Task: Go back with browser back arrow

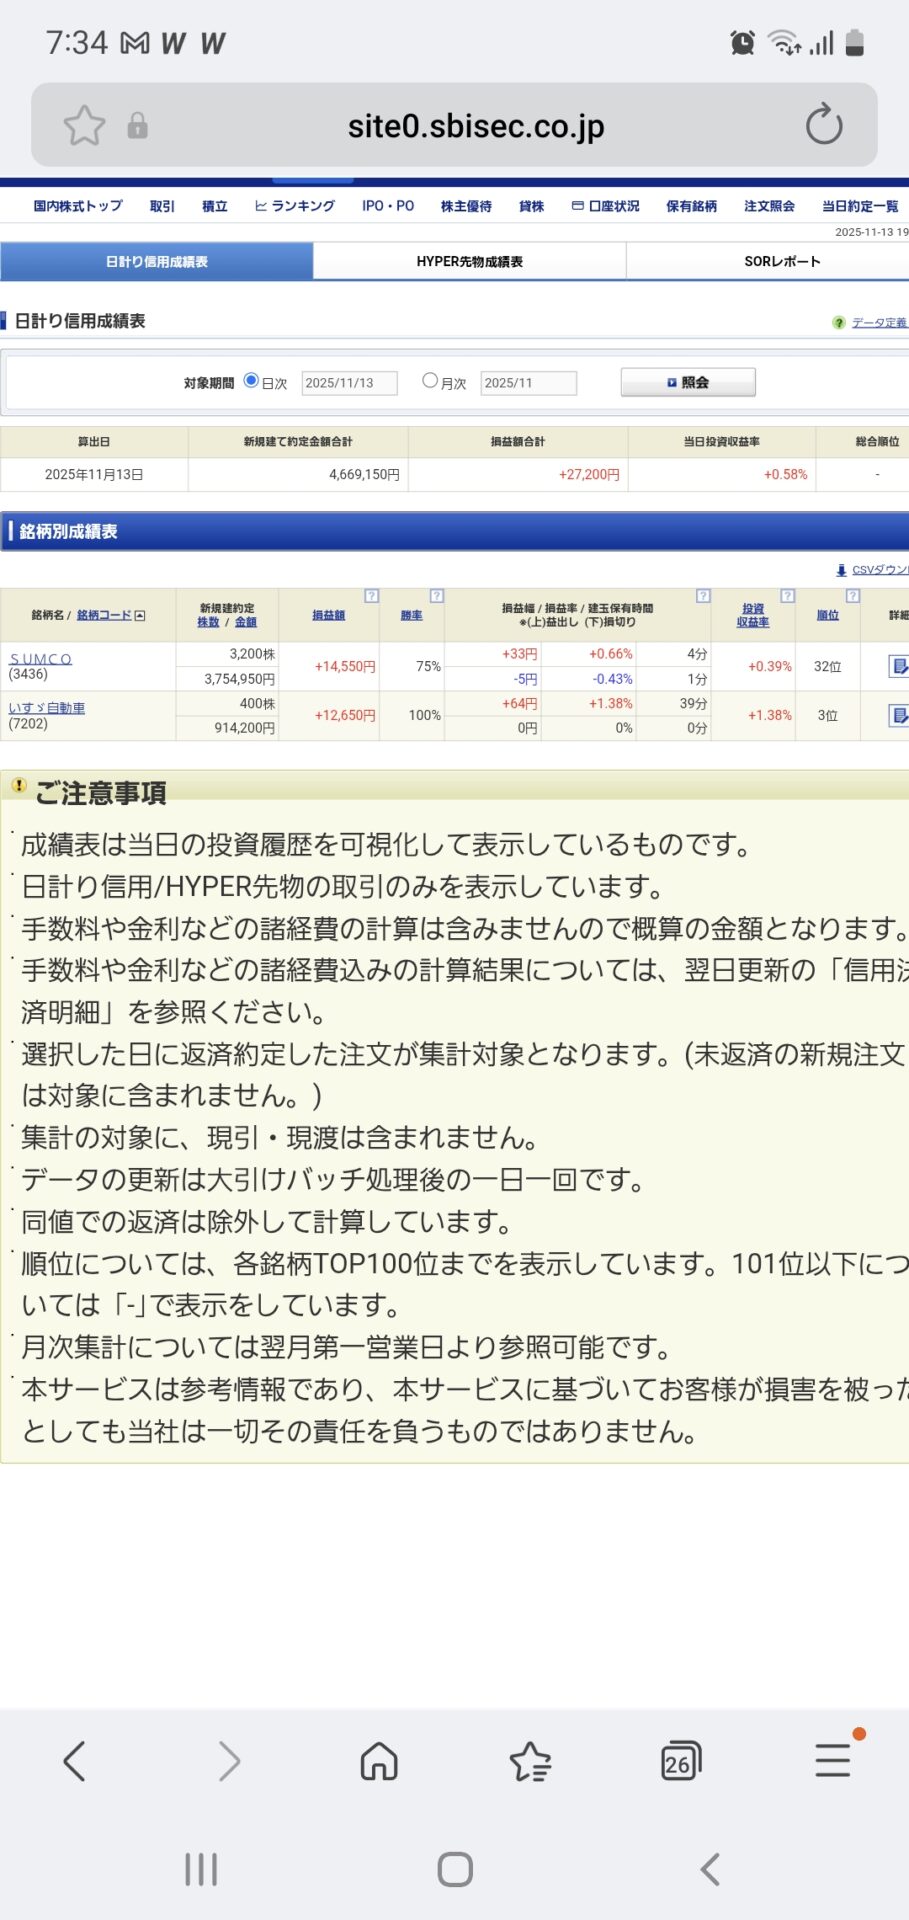Action: point(75,1761)
